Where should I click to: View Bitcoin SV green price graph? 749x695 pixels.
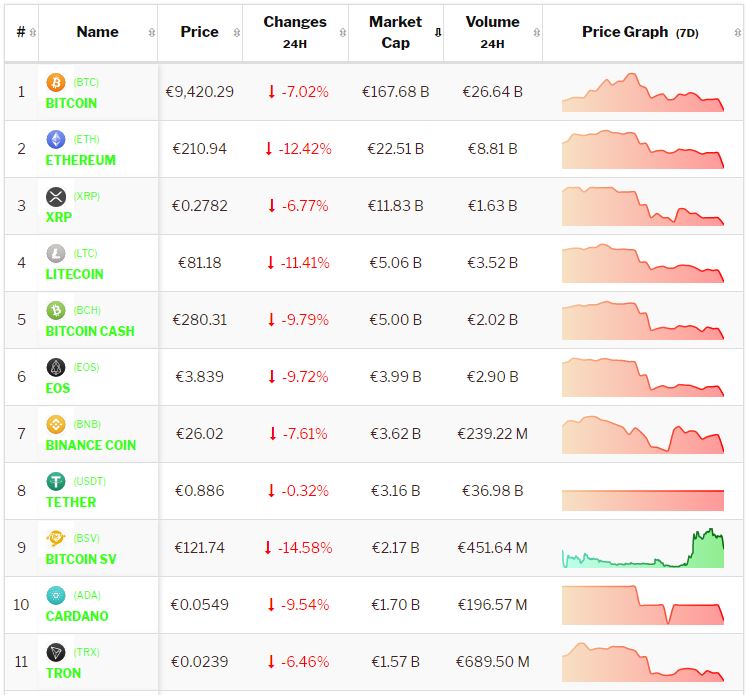[642, 549]
